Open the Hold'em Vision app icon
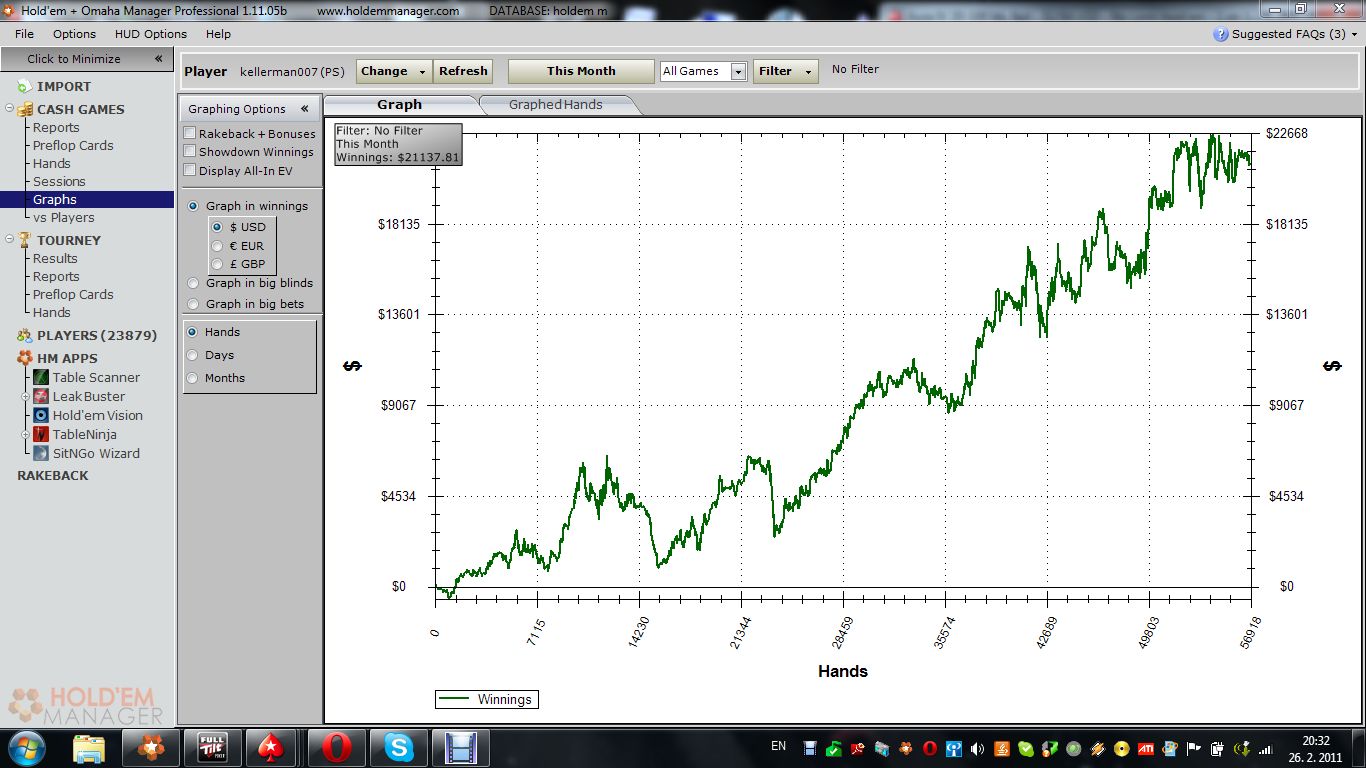This screenshot has height=768, width=1366. 41,415
